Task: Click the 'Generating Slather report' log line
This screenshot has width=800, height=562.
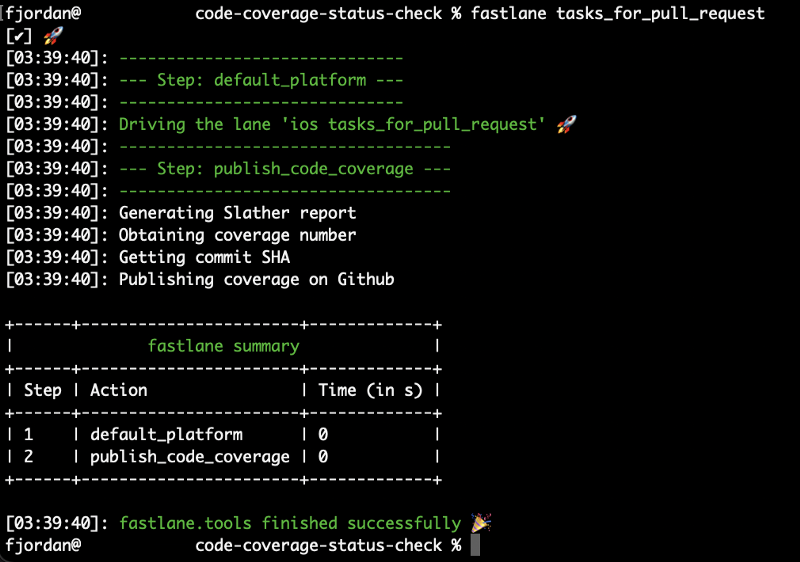Action: coord(237,213)
